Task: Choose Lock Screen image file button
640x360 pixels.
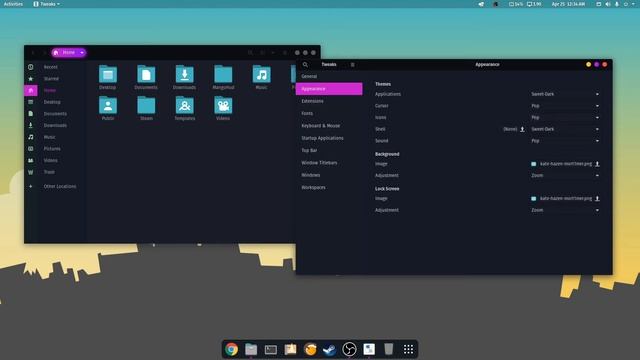Action: [x=565, y=199]
